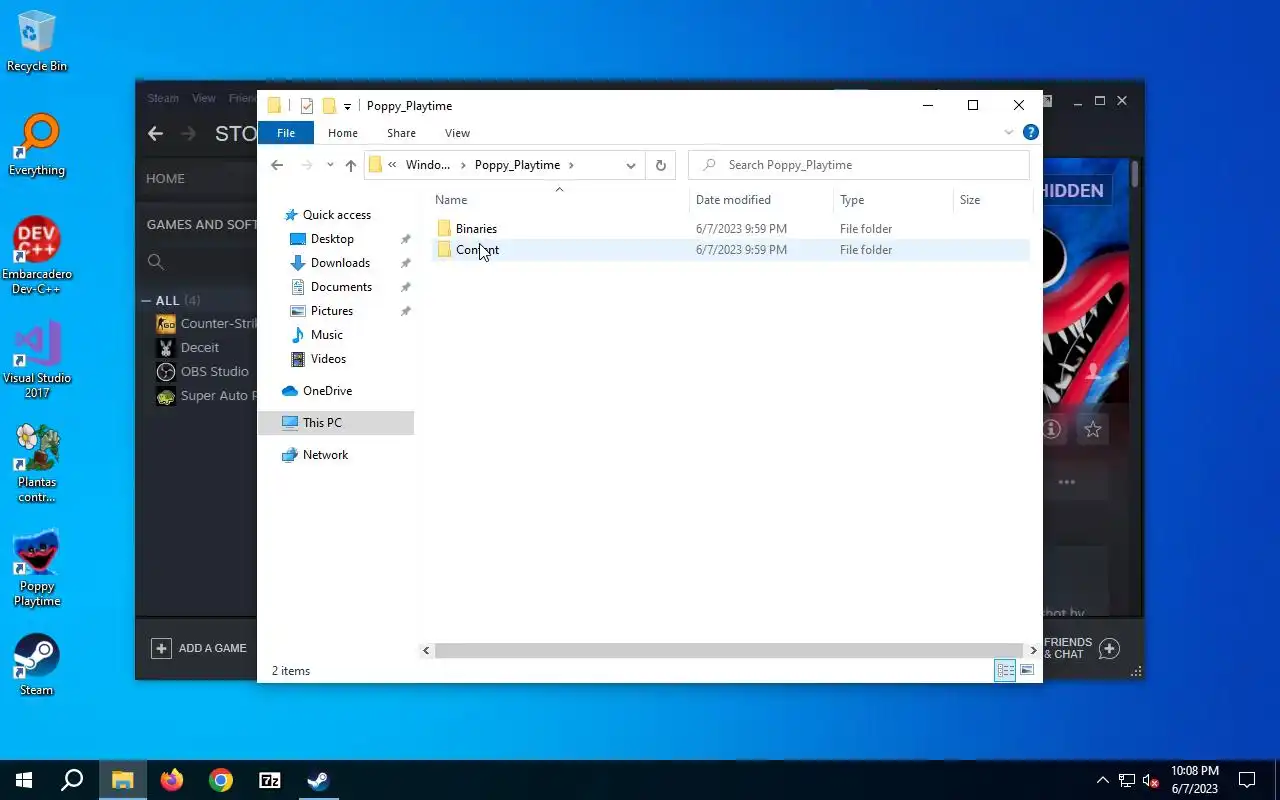Click ADD A GAME in Steam

point(199,648)
